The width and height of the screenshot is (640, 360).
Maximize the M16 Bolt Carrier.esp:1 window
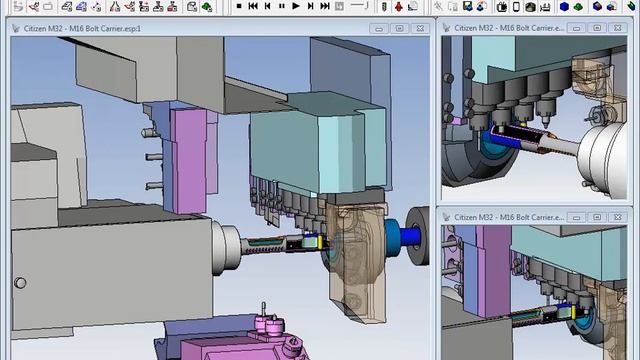coord(400,28)
